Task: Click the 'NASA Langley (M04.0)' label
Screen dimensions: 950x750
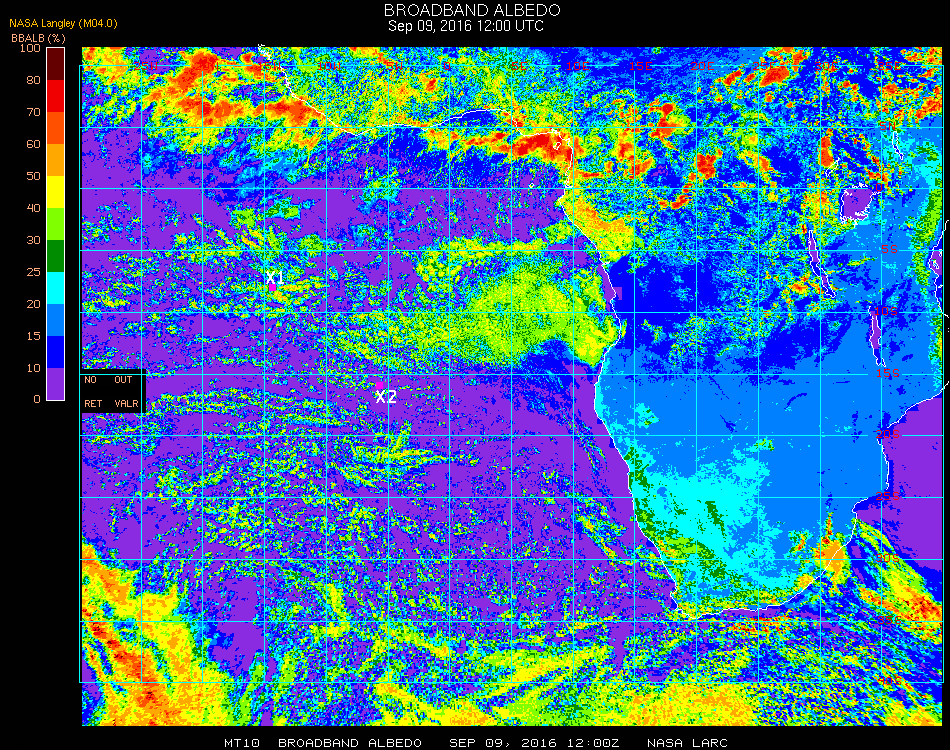Action: point(63,24)
